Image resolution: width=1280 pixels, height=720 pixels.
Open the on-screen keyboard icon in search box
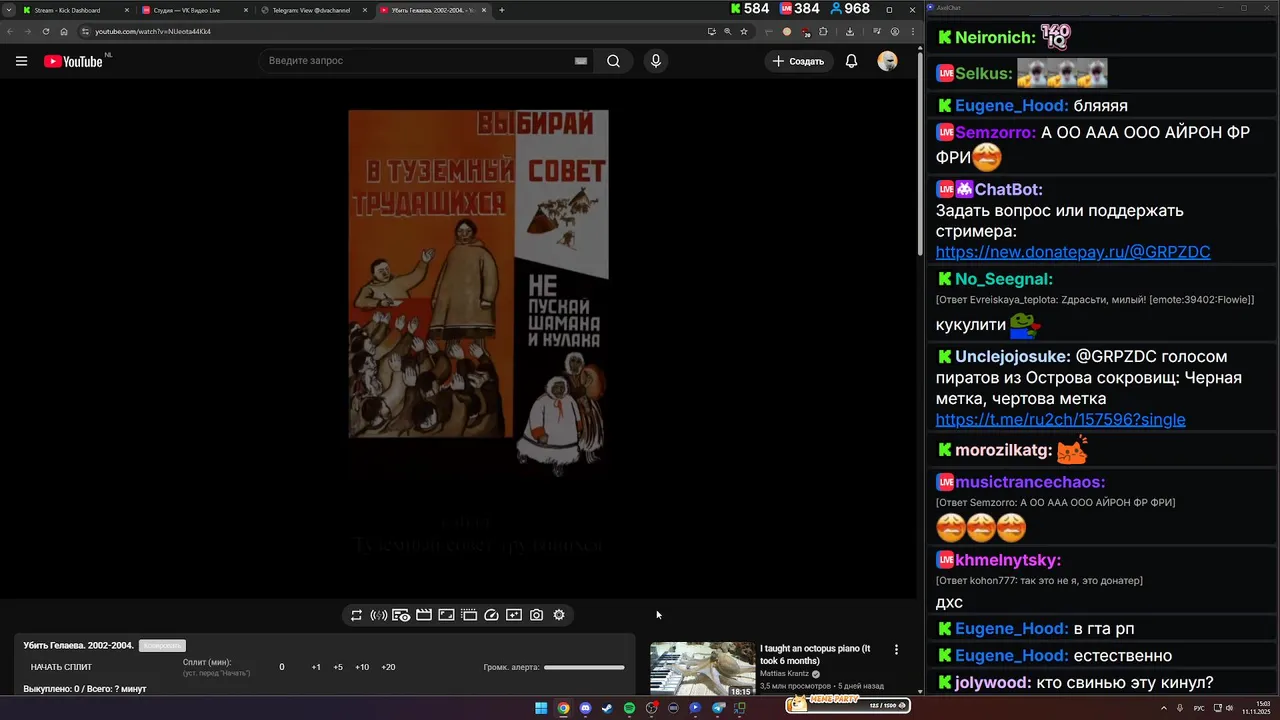[x=580, y=61]
